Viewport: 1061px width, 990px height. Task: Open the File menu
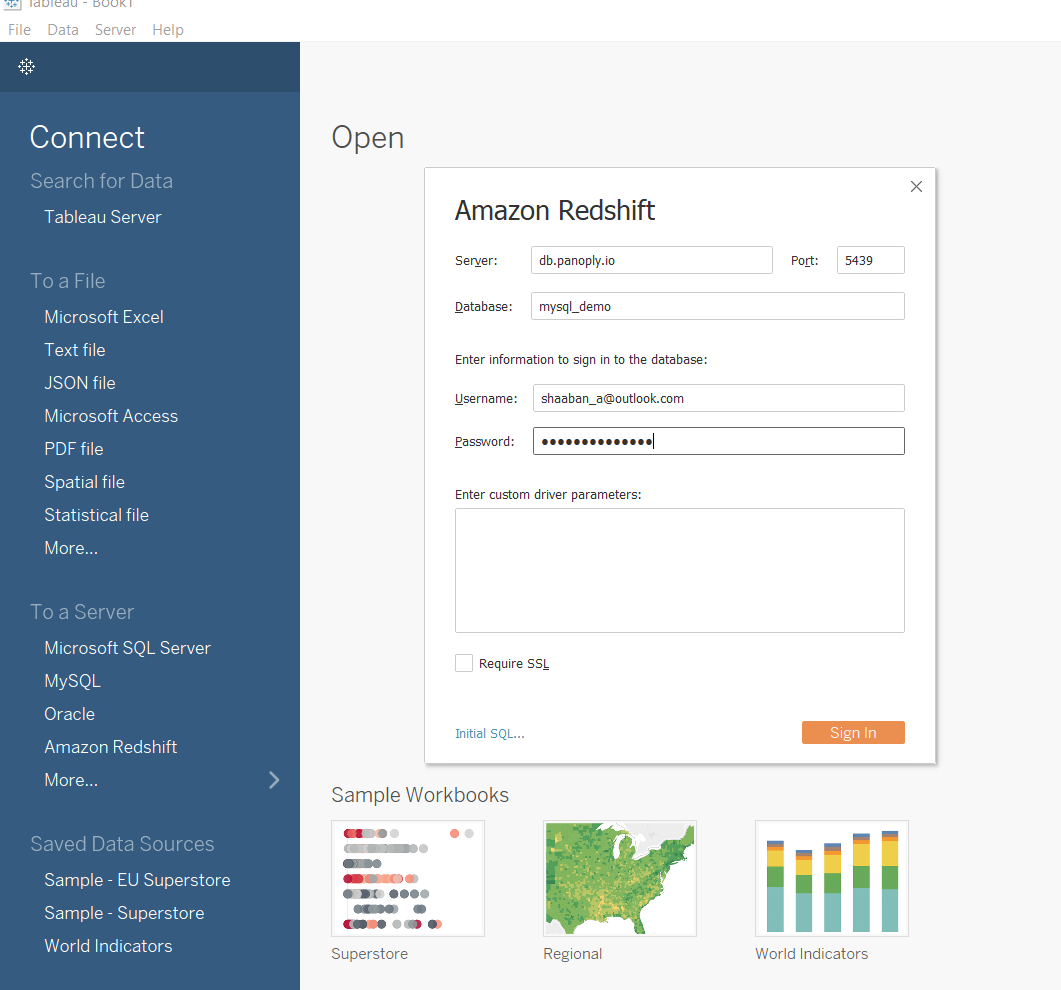click(x=19, y=30)
